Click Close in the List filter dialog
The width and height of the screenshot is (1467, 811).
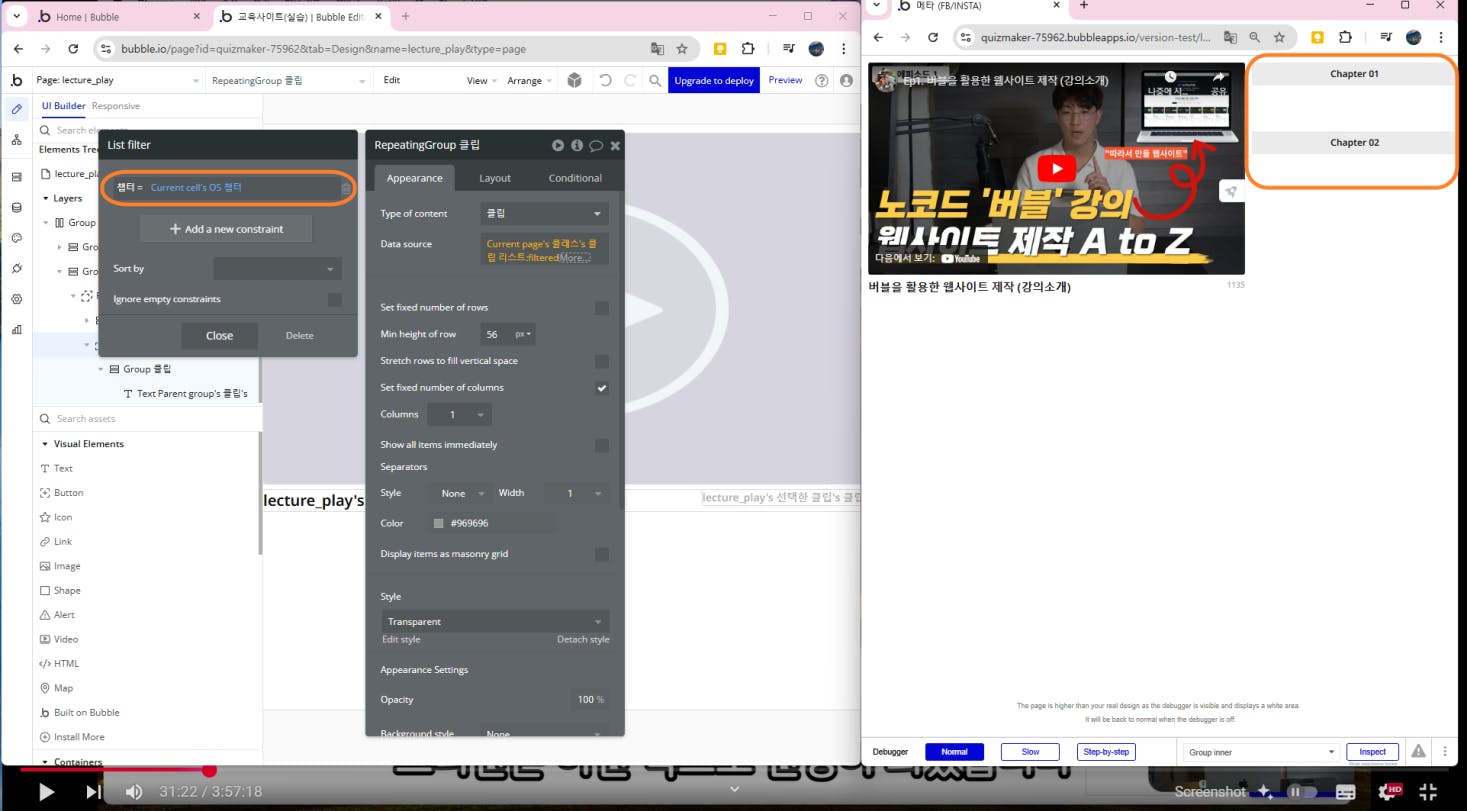(x=219, y=335)
